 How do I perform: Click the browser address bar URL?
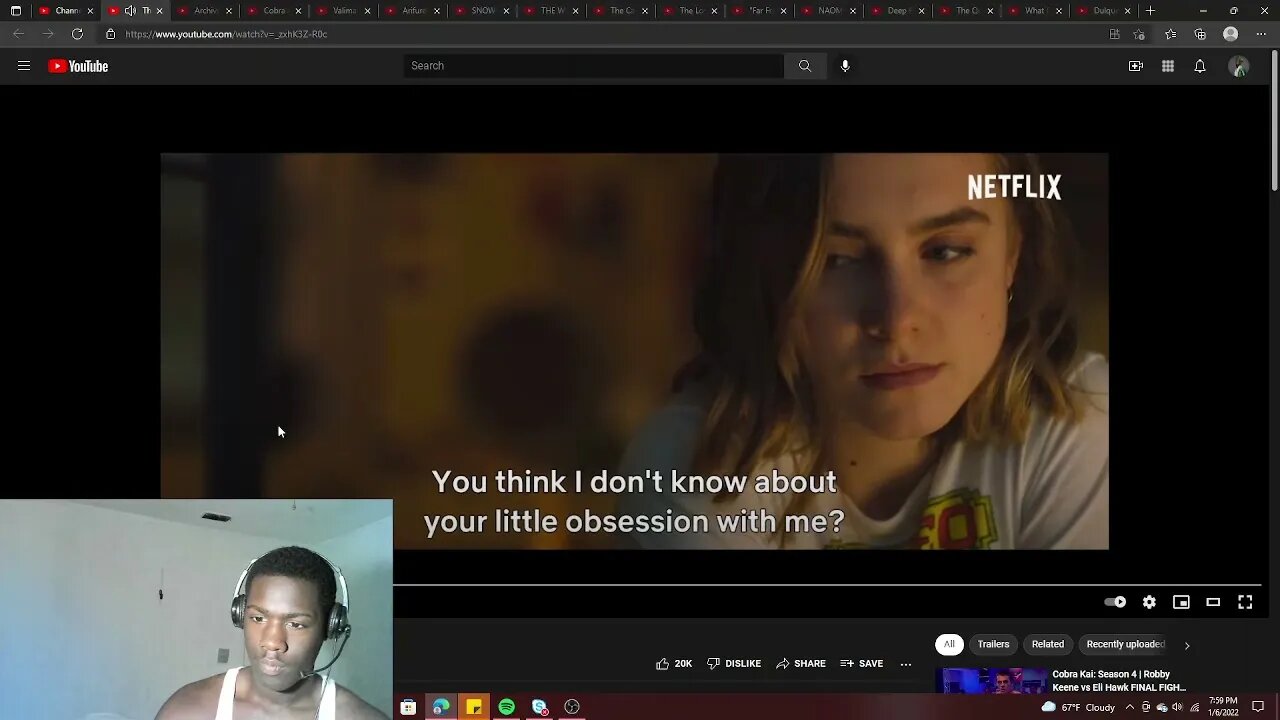[x=226, y=34]
